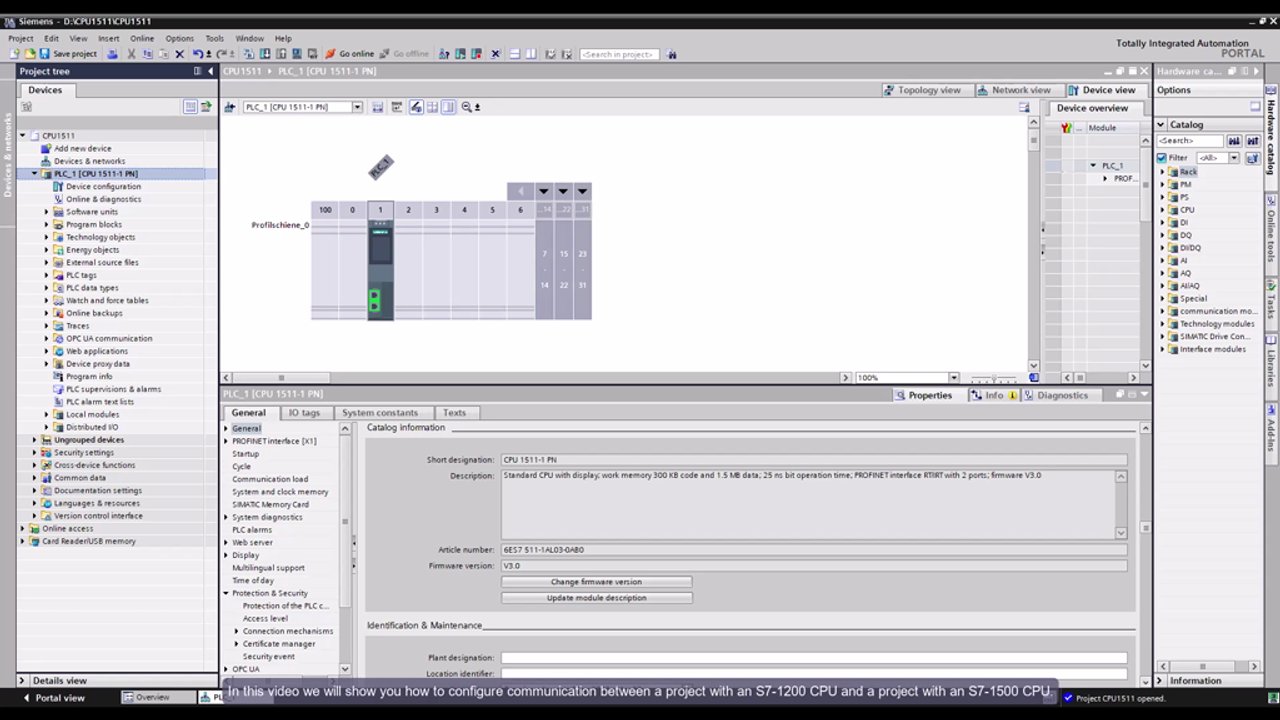Open the System constants tab
This screenshot has width=1280, height=720.
tap(380, 412)
